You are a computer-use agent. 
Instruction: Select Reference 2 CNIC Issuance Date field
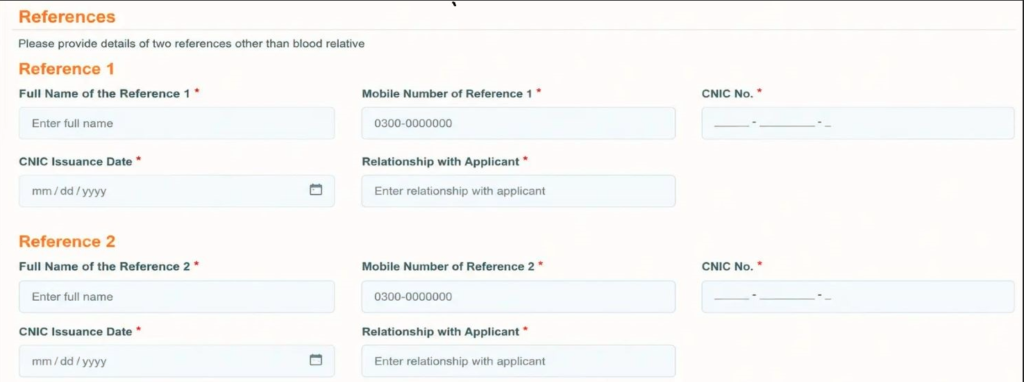[x=176, y=361]
